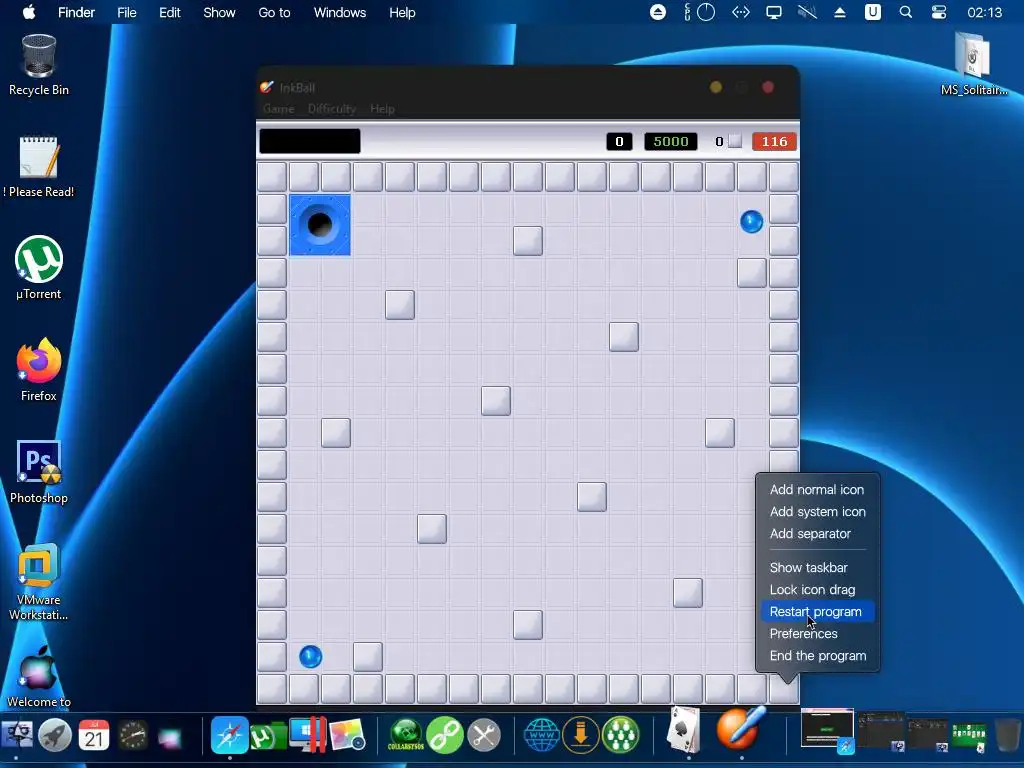
Task: Open the Help menu inside InkBall window
Action: [382, 109]
